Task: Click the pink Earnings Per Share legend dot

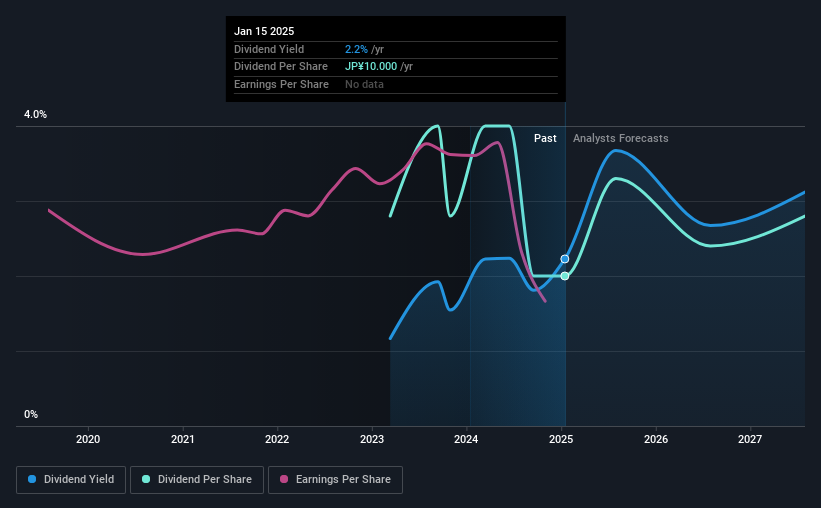Action: pos(284,479)
